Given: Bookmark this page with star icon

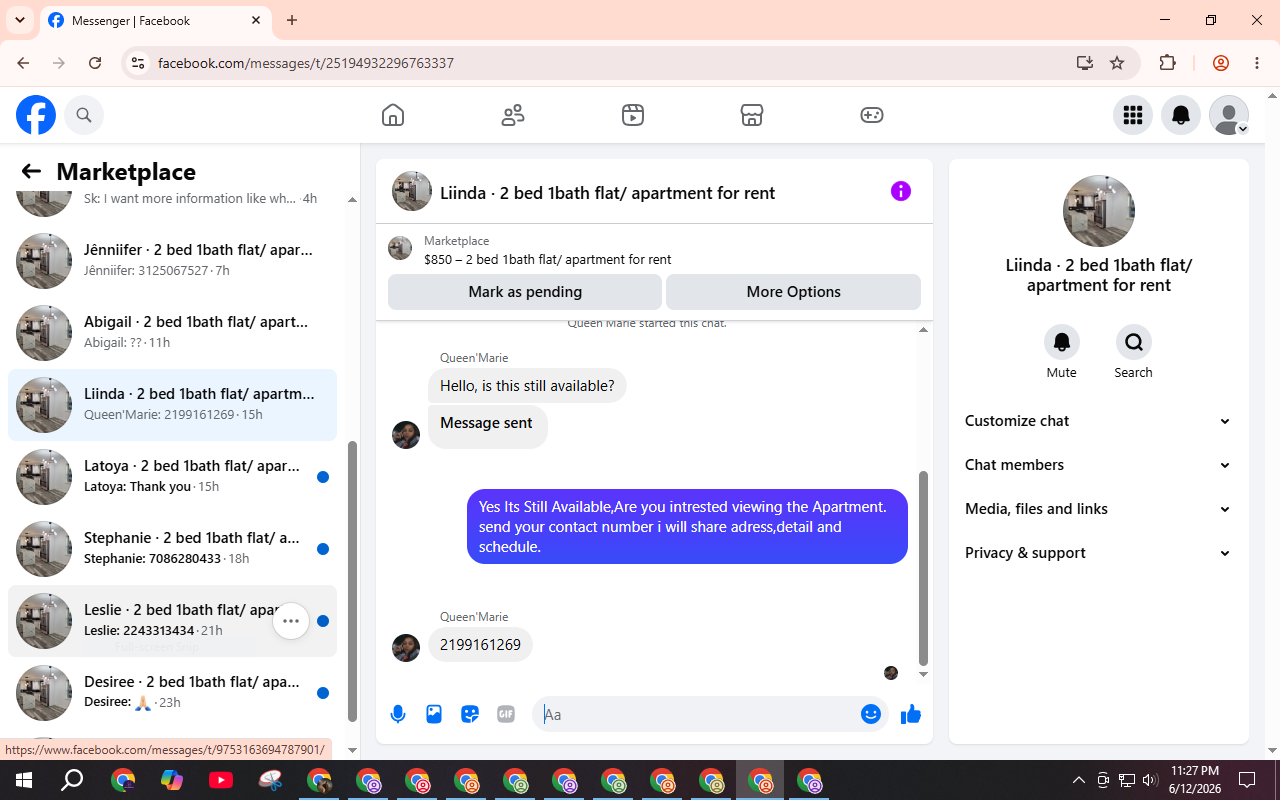Looking at the screenshot, I should 1117,63.
